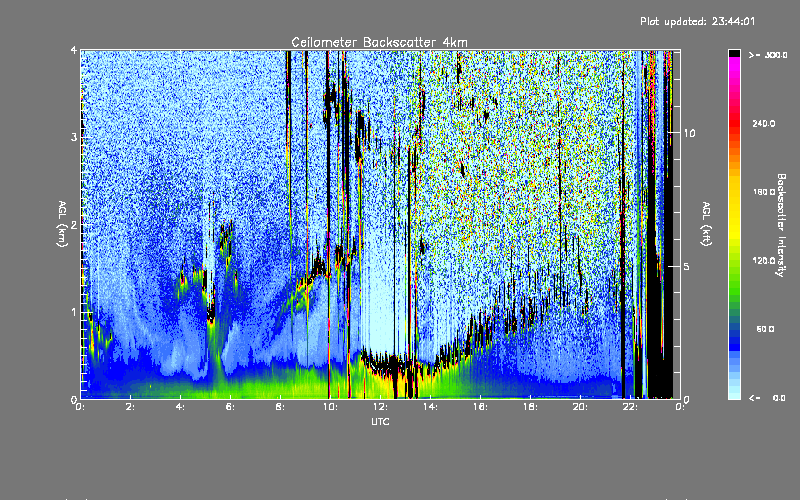Select the "22:" hour tick on UTC axis
The image size is (800, 500).
[630, 407]
